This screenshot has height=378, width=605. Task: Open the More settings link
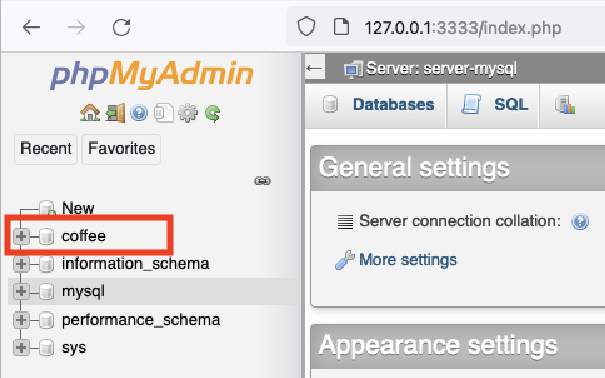pyautogui.click(x=408, y=260)
